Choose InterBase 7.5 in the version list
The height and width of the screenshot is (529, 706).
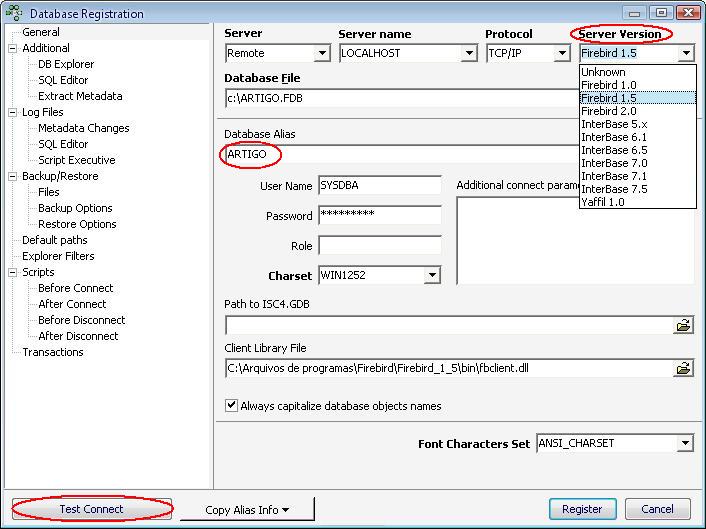614,189
